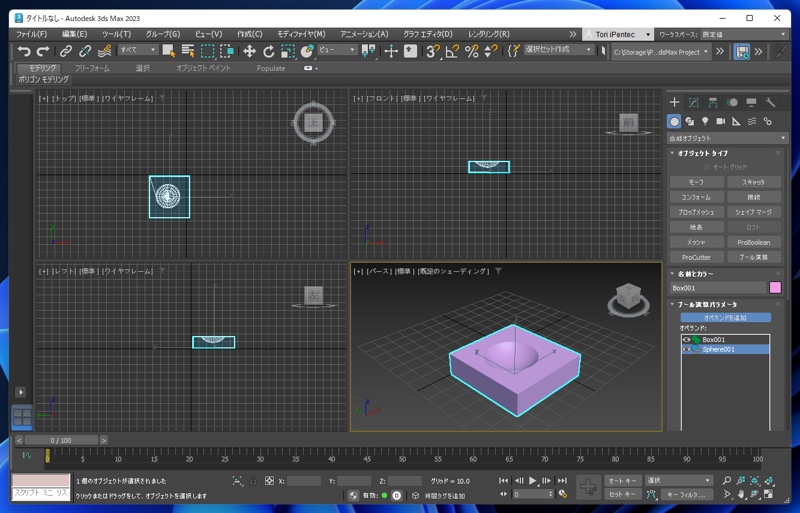The height and width of the screenshot is (513, 800).
Task: Activate the Select Object tool
Action: coord(169,51)
